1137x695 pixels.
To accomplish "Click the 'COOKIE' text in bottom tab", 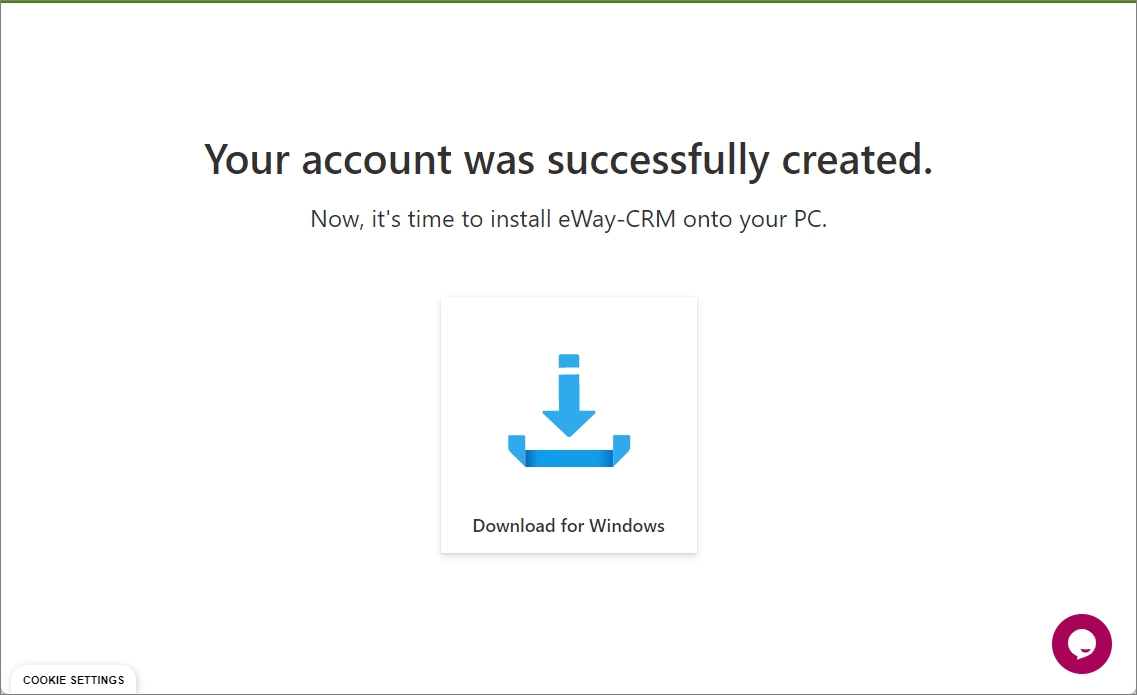I will tap(44, 680).
